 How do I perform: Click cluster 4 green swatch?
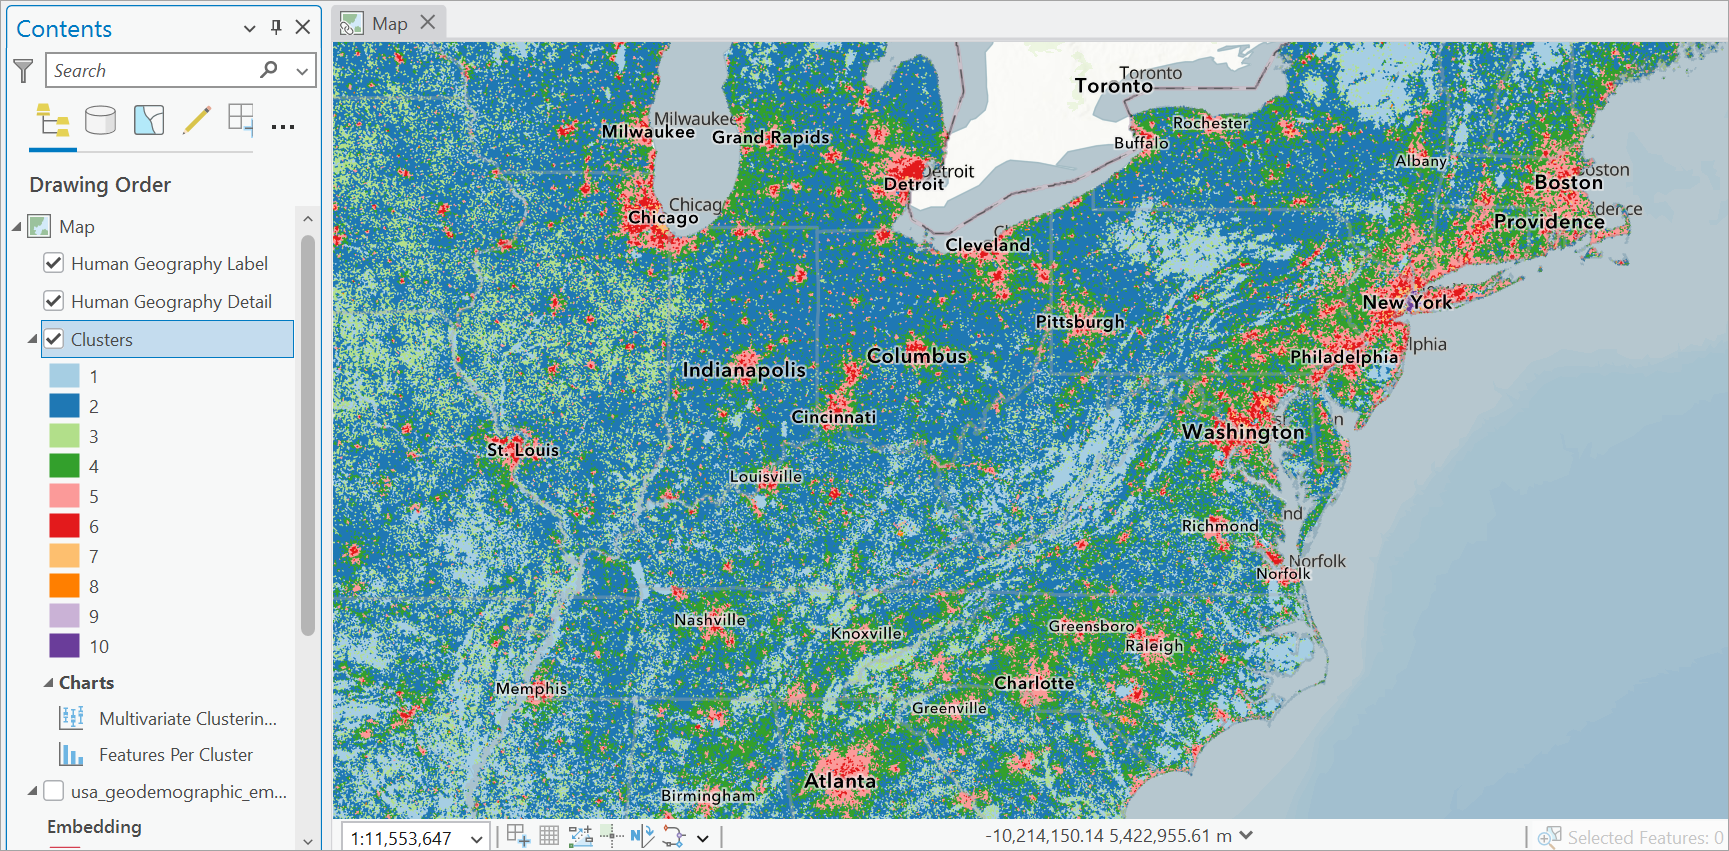(x=64, y=466)
